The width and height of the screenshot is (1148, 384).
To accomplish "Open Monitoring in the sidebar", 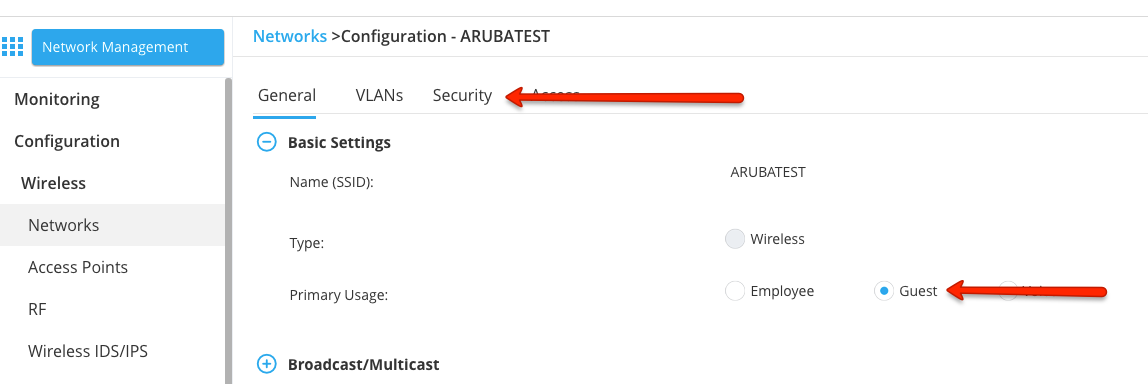I will click(x=57, y=99).
